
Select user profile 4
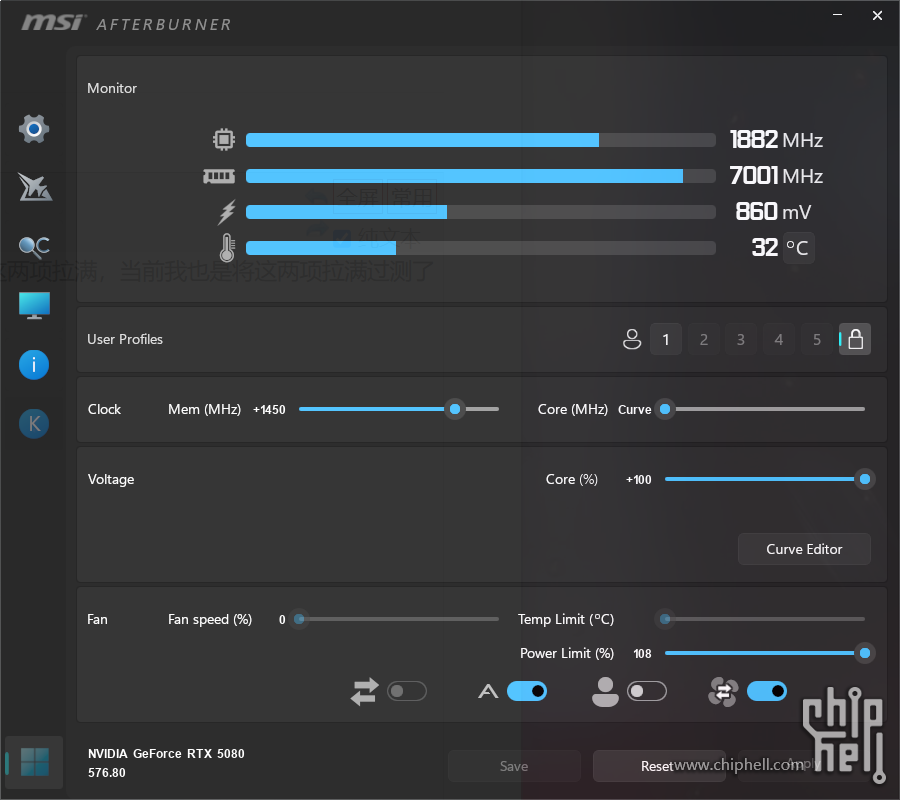779,339
